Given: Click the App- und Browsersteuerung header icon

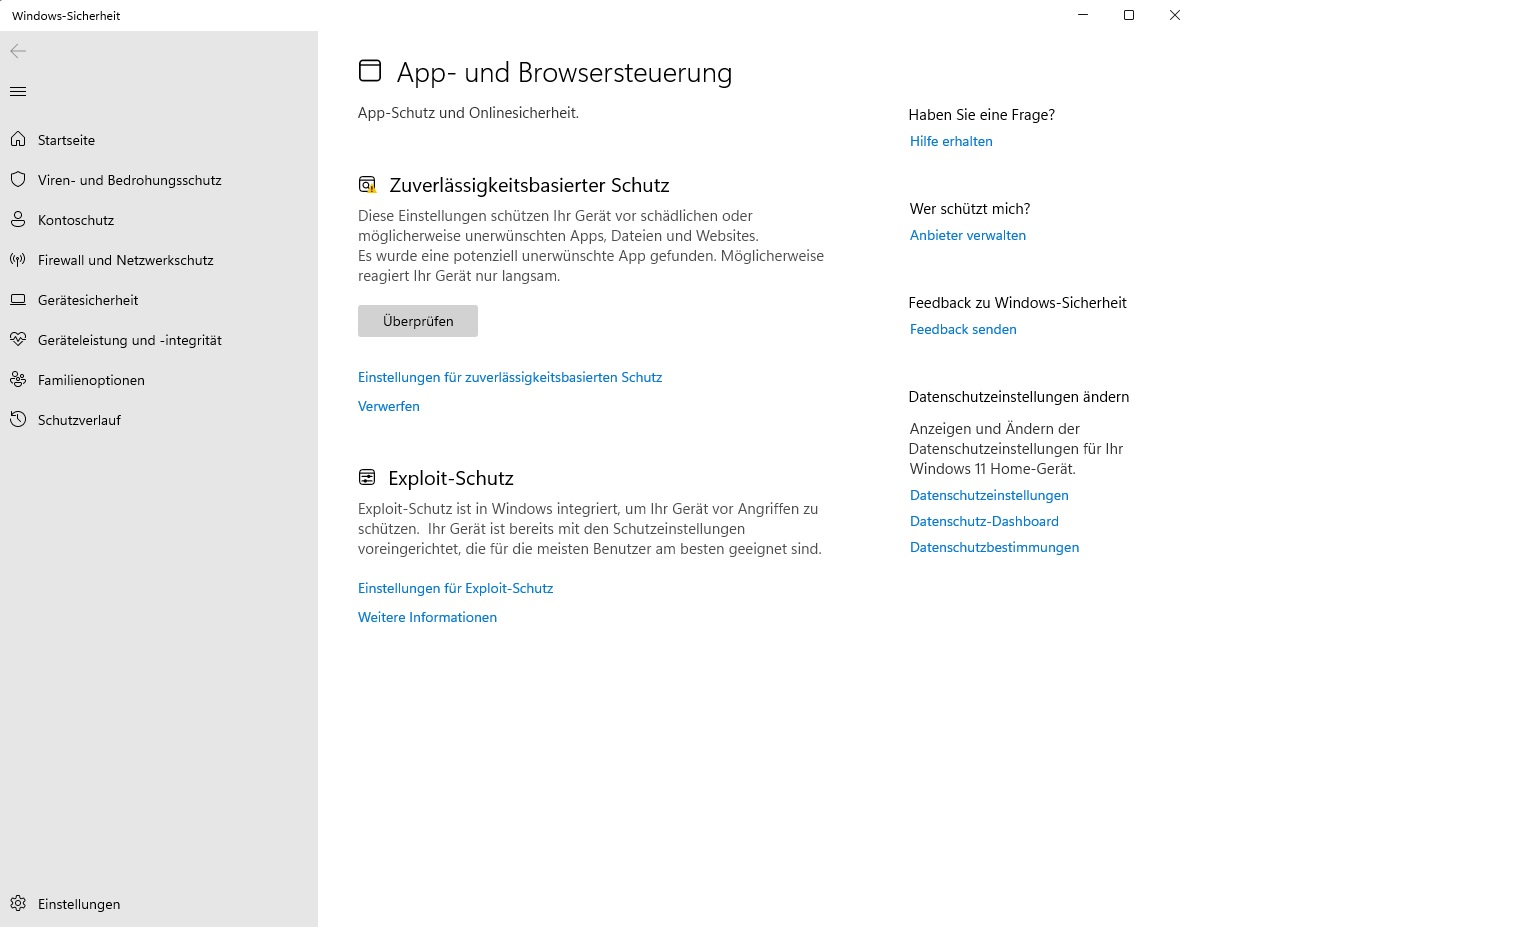Looking at the screenshot, I should click(370, 71).
